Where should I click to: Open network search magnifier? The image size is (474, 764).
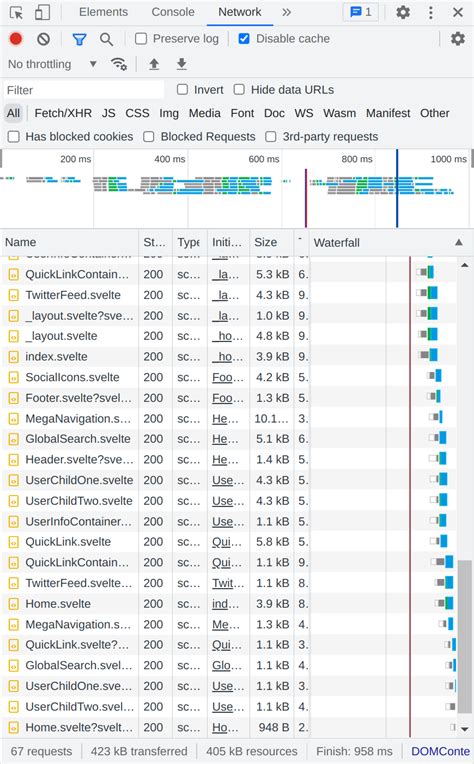[106, 39]
